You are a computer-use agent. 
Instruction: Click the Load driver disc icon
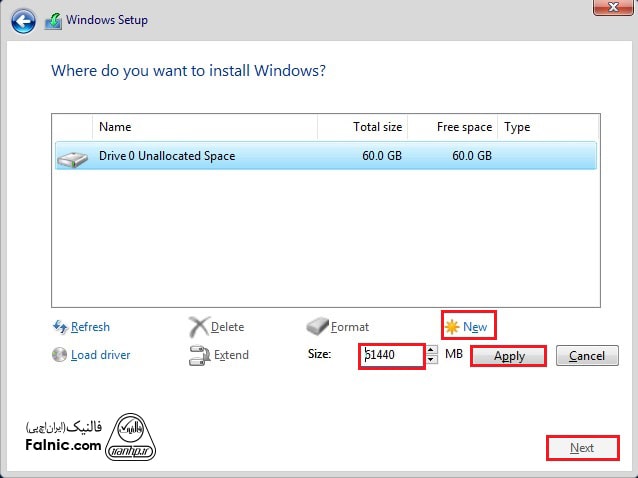pos(59,355)
